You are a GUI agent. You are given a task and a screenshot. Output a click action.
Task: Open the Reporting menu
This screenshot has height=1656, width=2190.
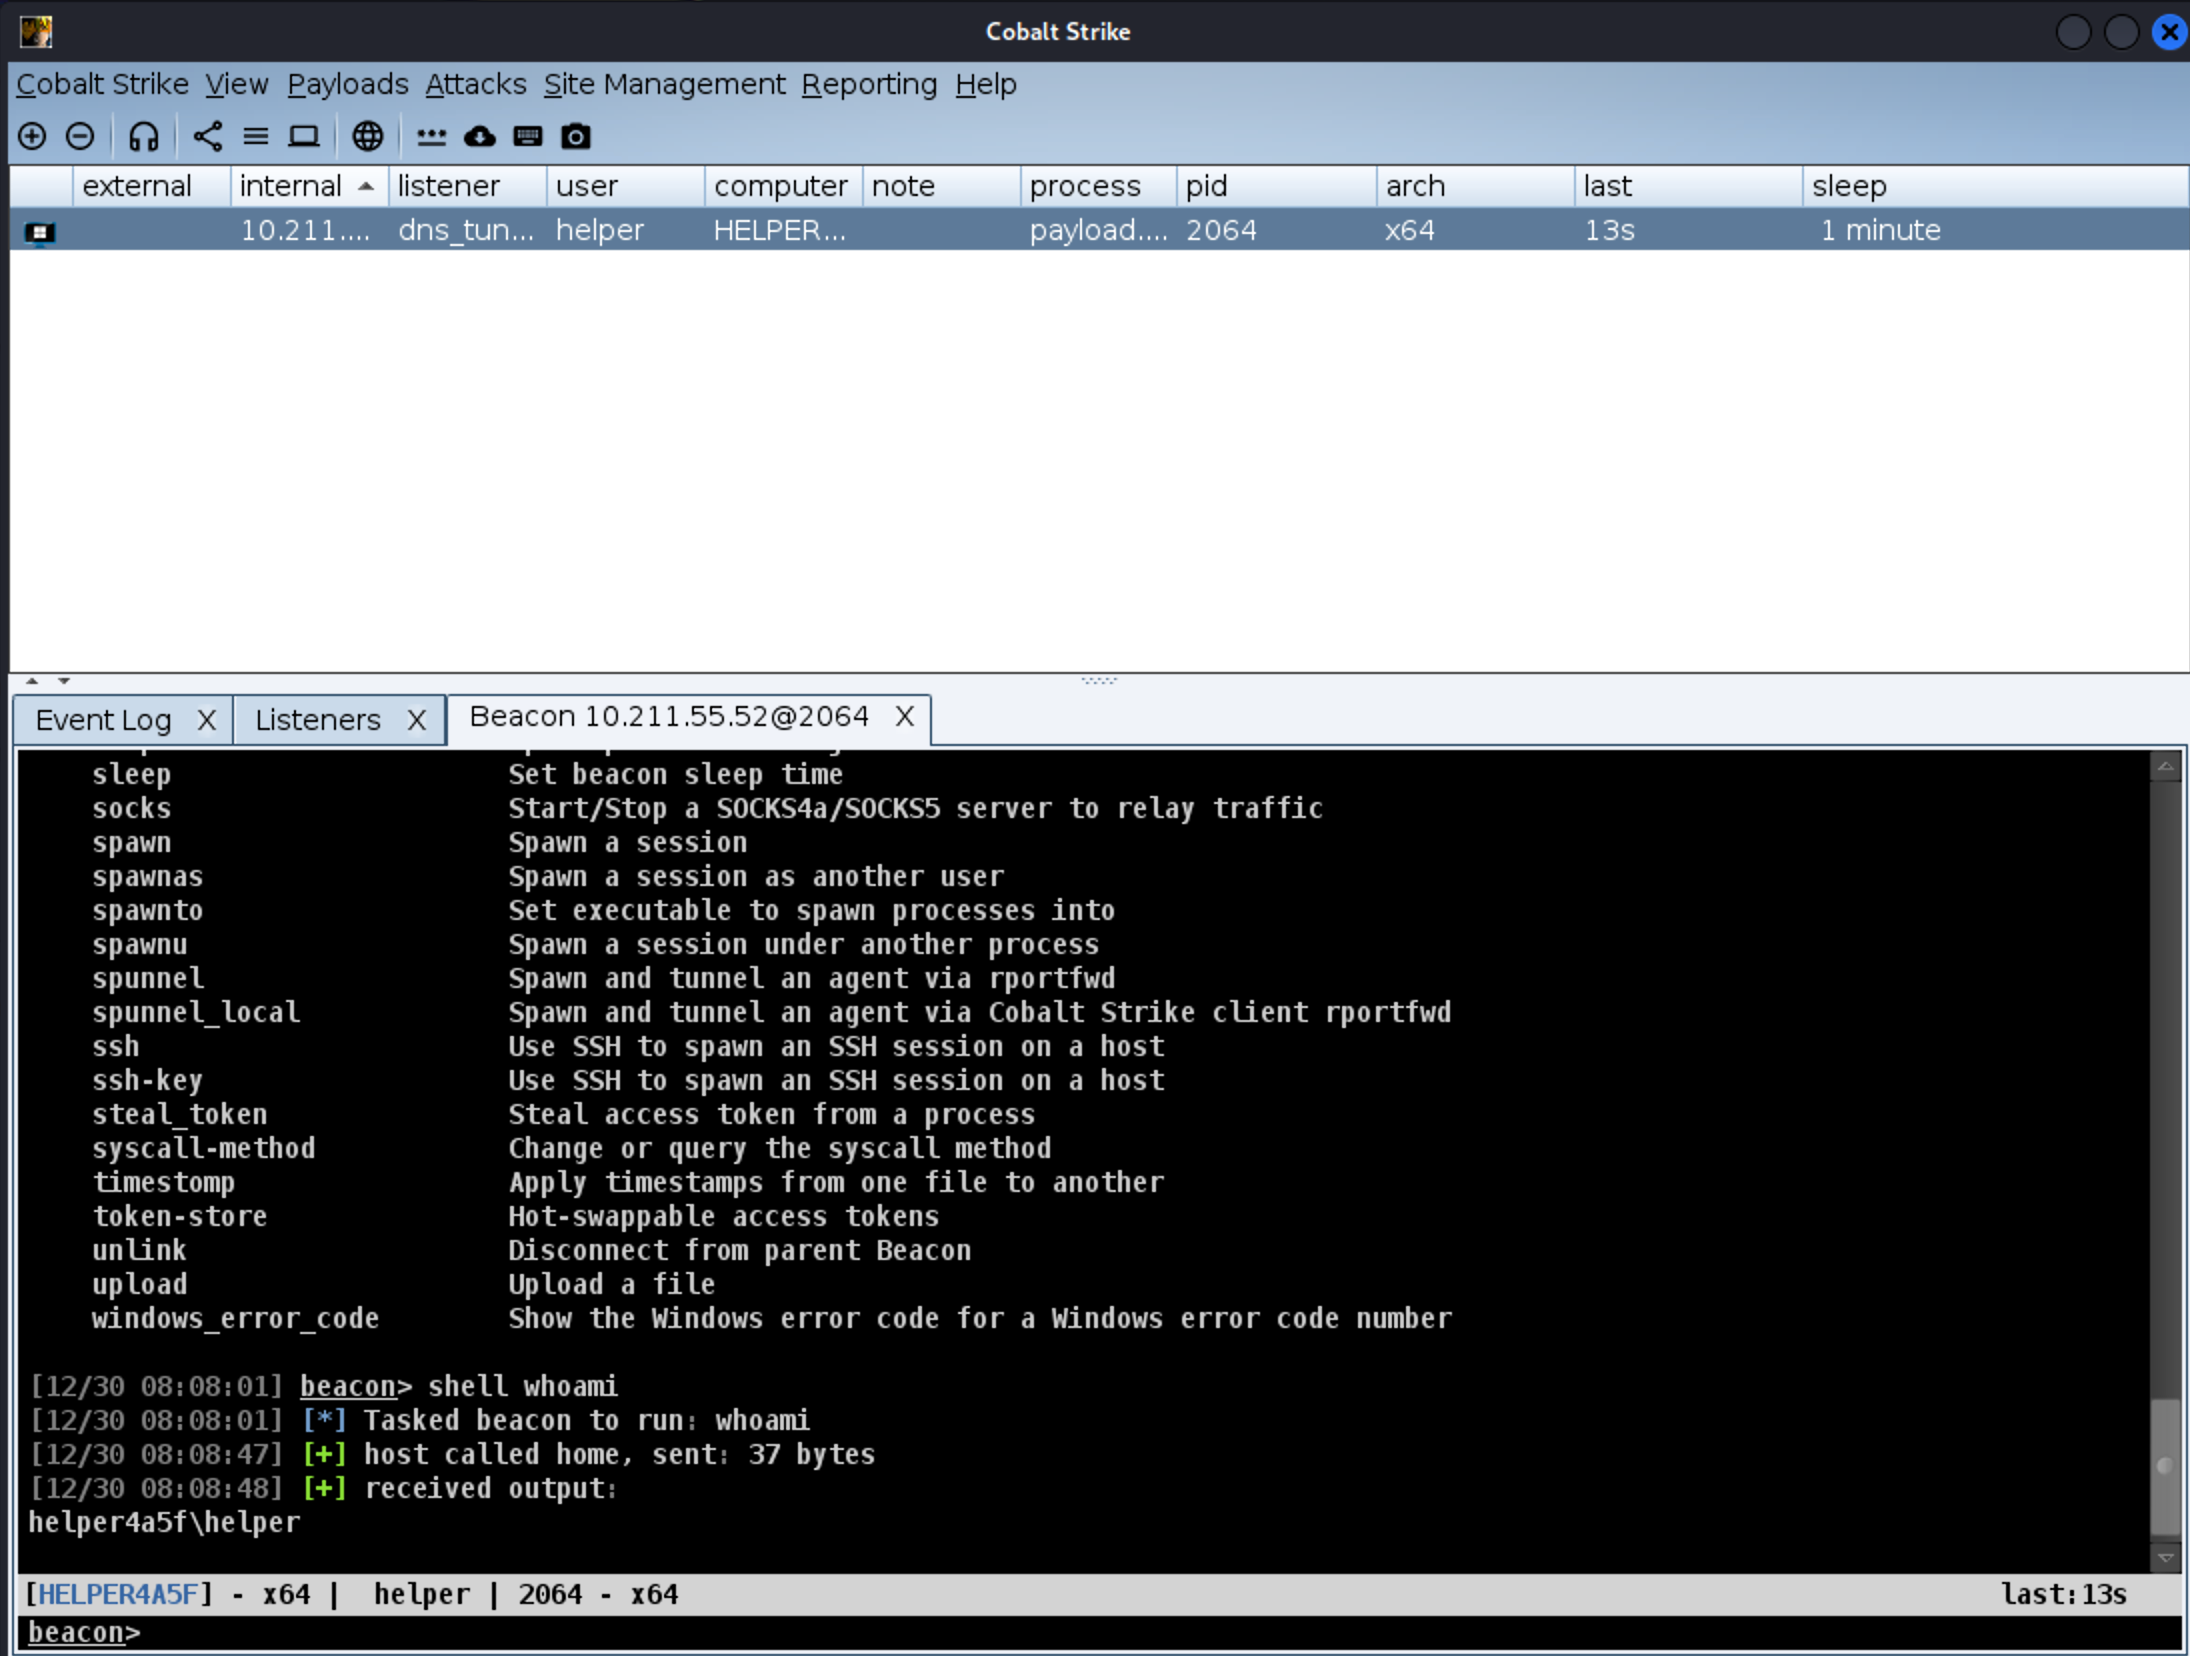tap(868, 85)
